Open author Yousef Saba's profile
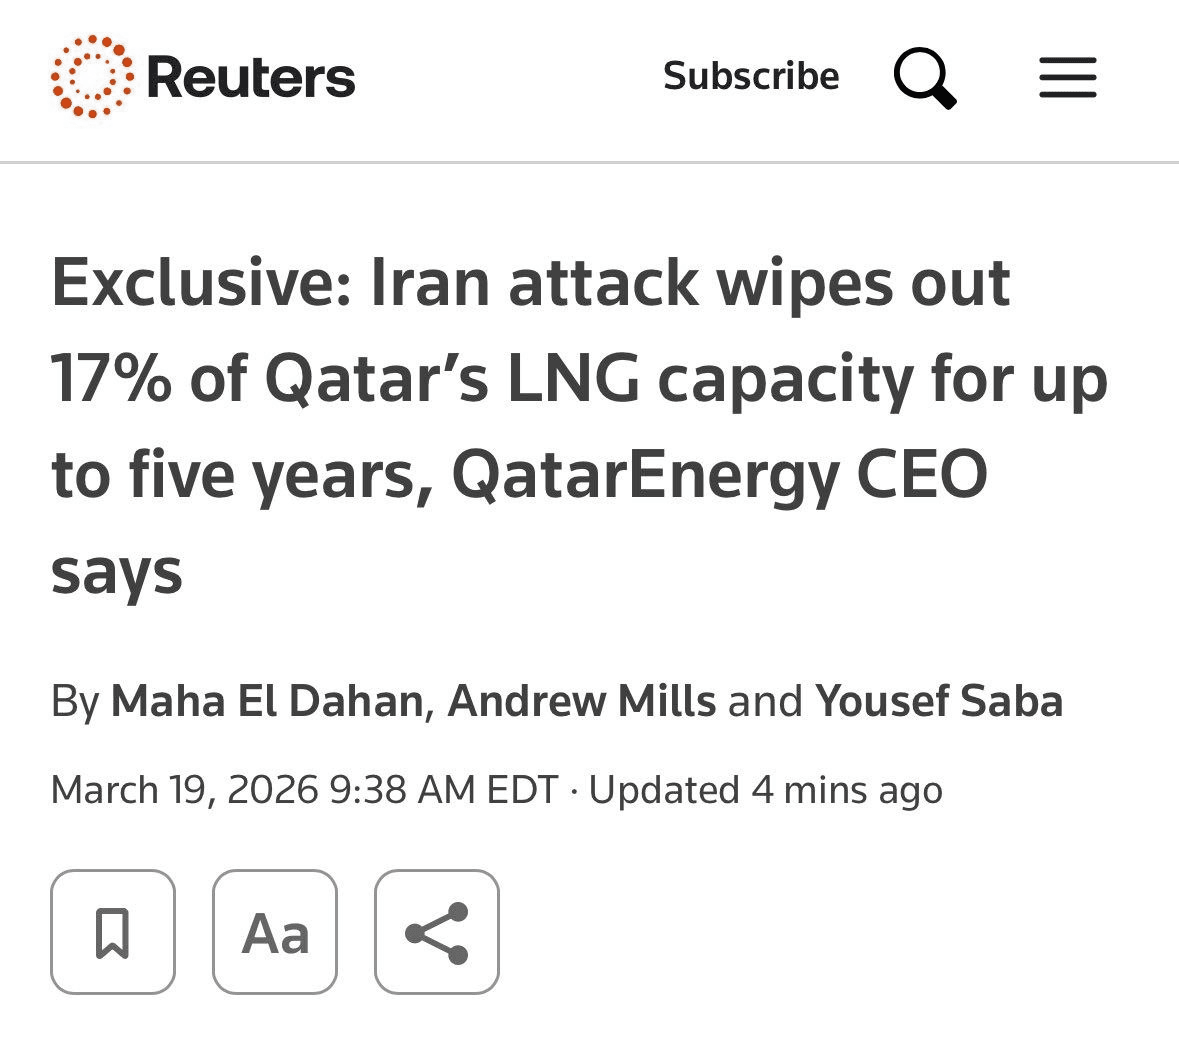 939,701
